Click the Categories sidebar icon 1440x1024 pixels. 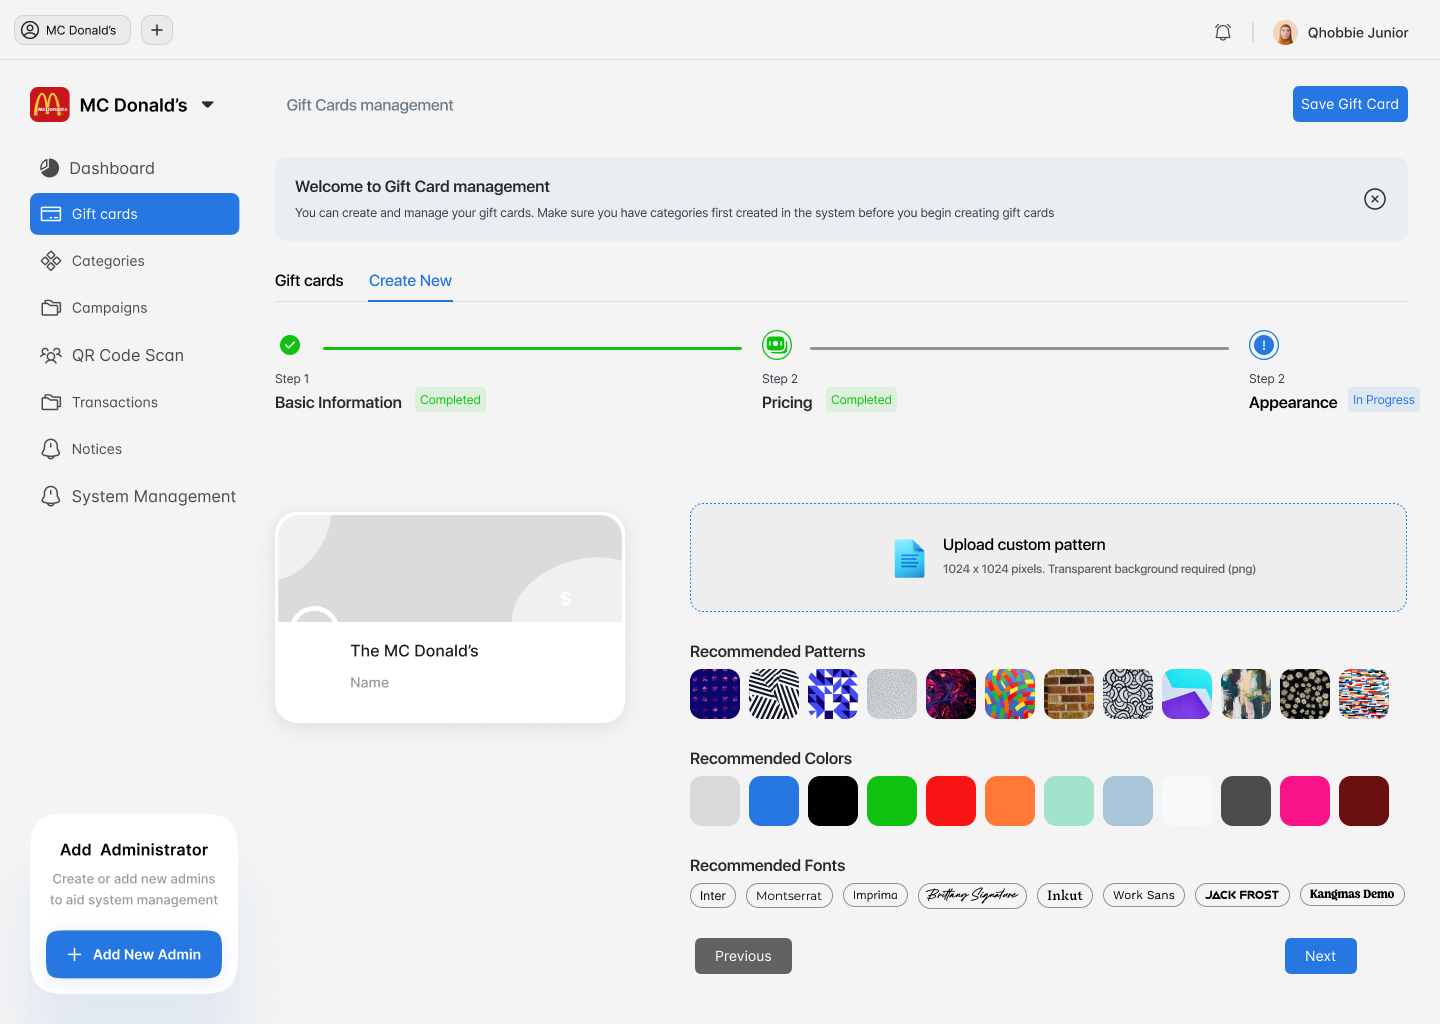tap(51, 261)
